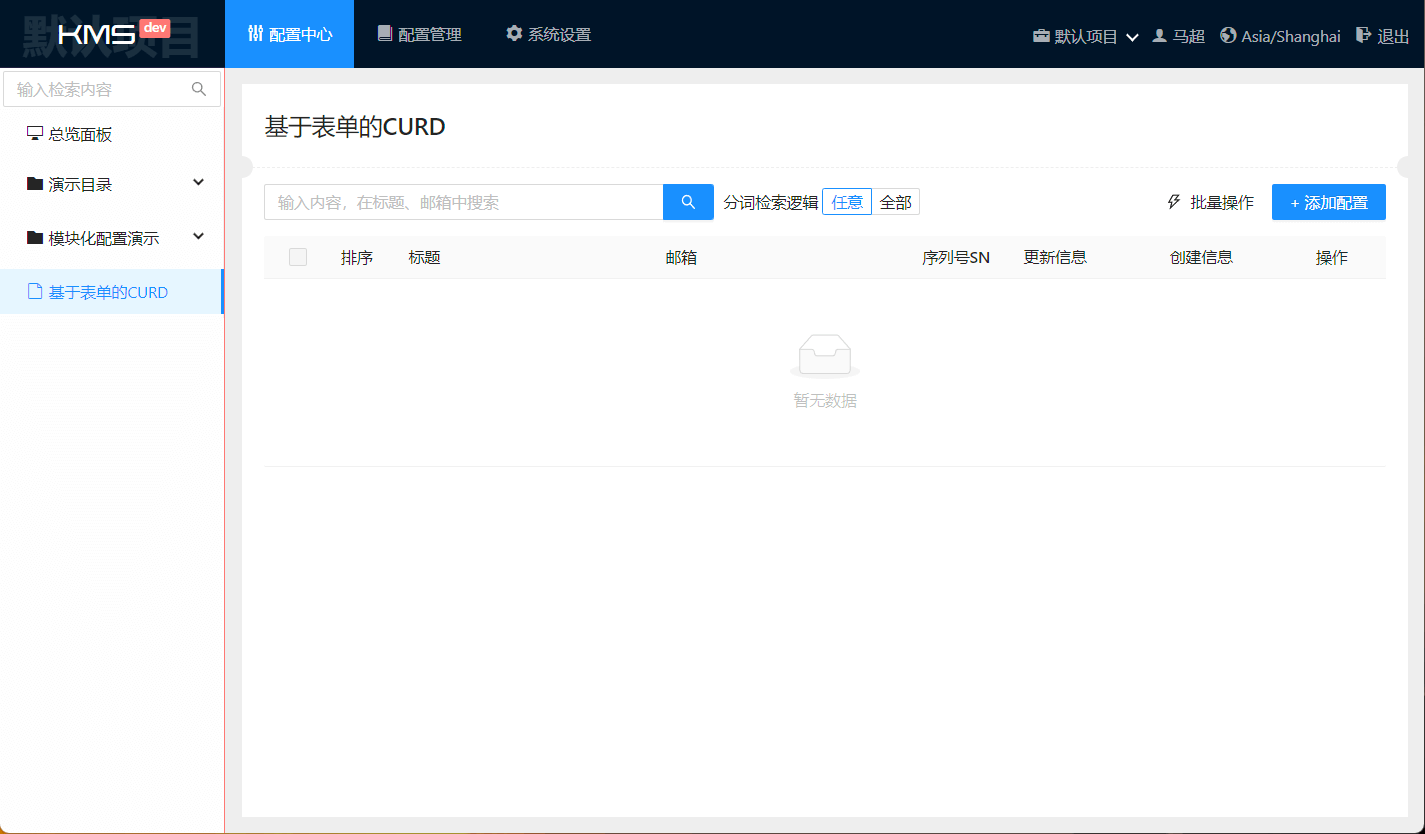
Task: Click the lightning icon for 批量操作
Action: (1175, 202)
